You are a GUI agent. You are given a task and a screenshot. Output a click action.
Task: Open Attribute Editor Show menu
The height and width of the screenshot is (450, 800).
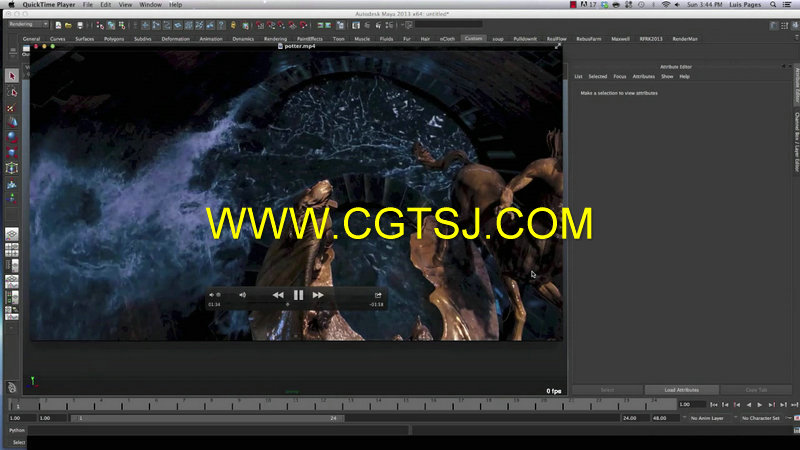click(x=667, y=77)
